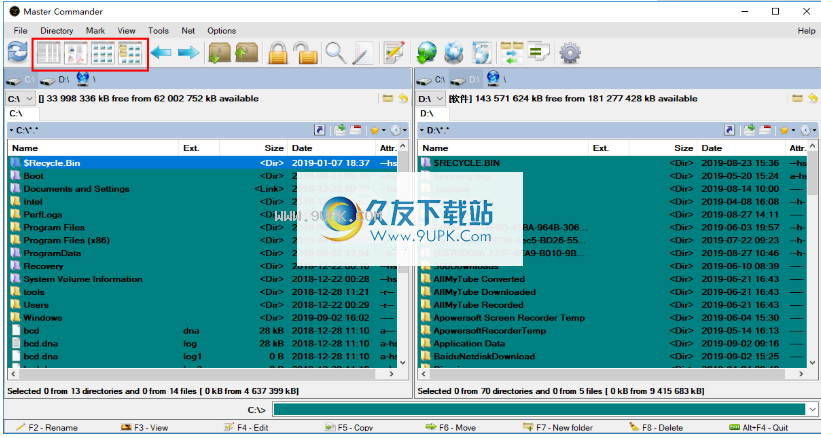Click the F7 - New folder button

coord(558,428)
